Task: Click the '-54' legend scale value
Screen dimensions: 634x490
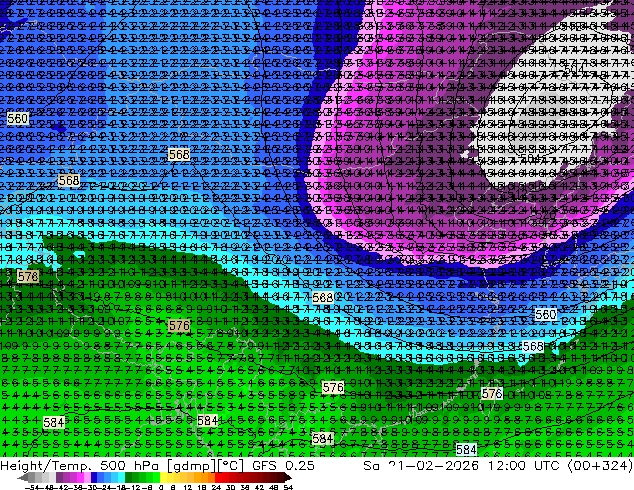Action: [x=32, y=487]
